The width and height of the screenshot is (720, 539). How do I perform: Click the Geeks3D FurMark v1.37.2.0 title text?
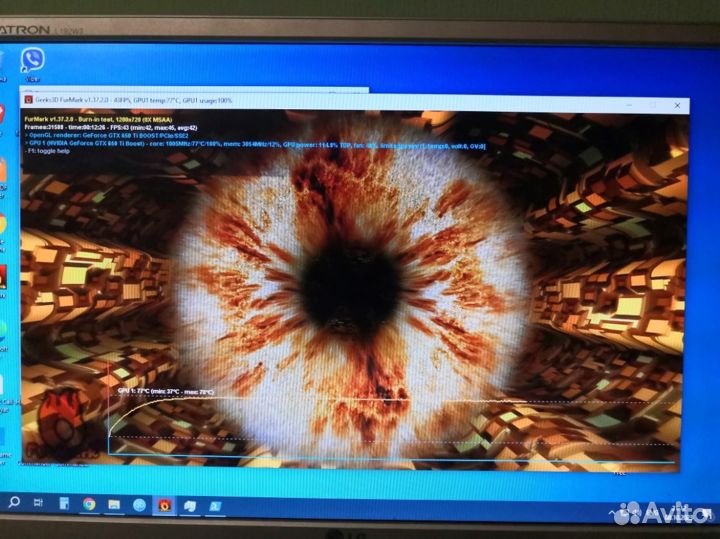tap(134, 100)
